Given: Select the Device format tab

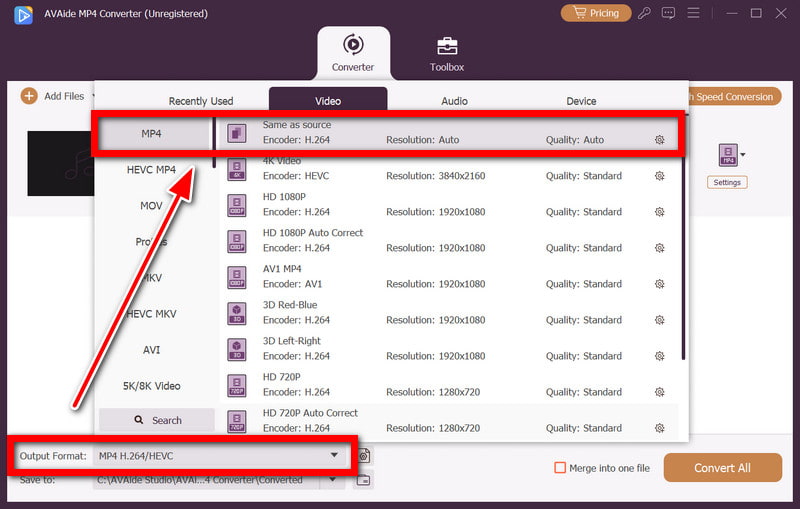Looking at the screenshot, I should [x=581, y=101].
